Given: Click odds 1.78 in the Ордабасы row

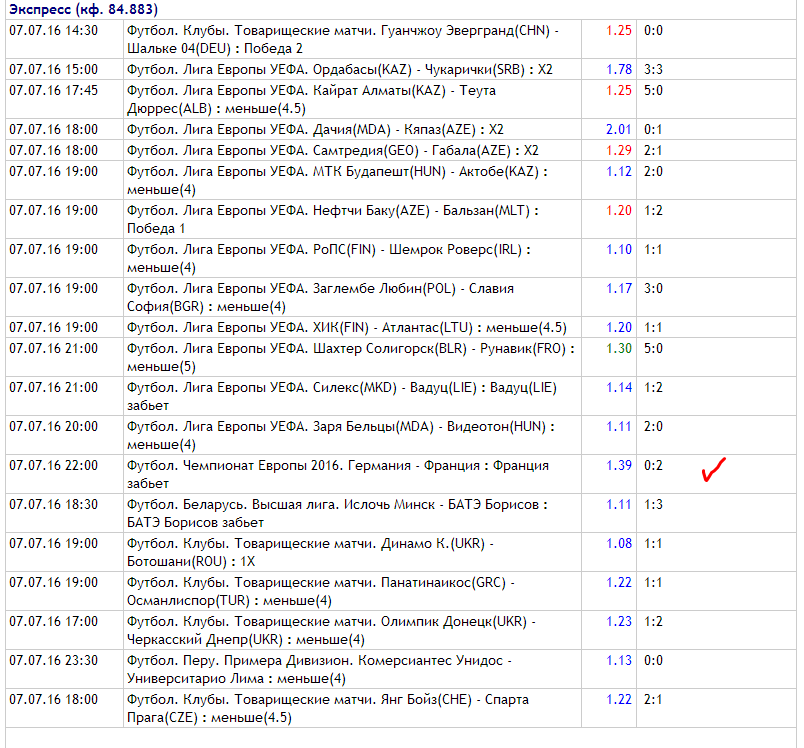Looking at the screenshot, I should [x=619, y=69].
